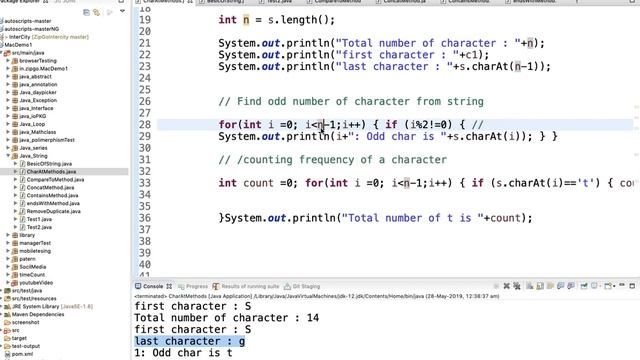Click the Open Console icon
640x360 pixels.
click(608, 286)
